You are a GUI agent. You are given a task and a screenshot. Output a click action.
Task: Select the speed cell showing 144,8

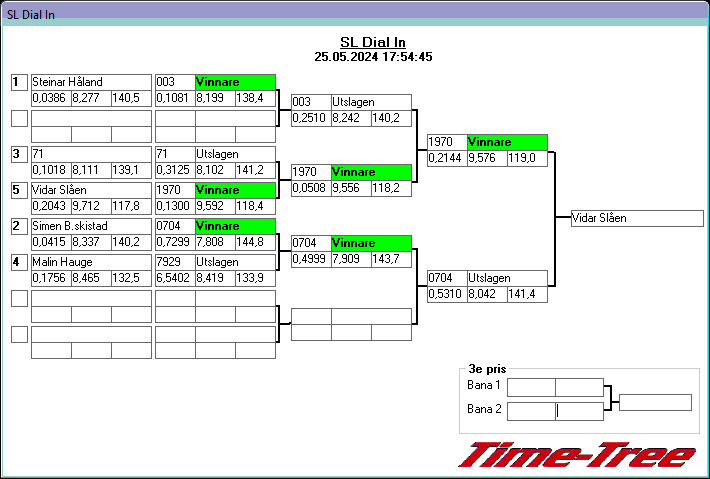pyautogui.click(x=255, y=242)
